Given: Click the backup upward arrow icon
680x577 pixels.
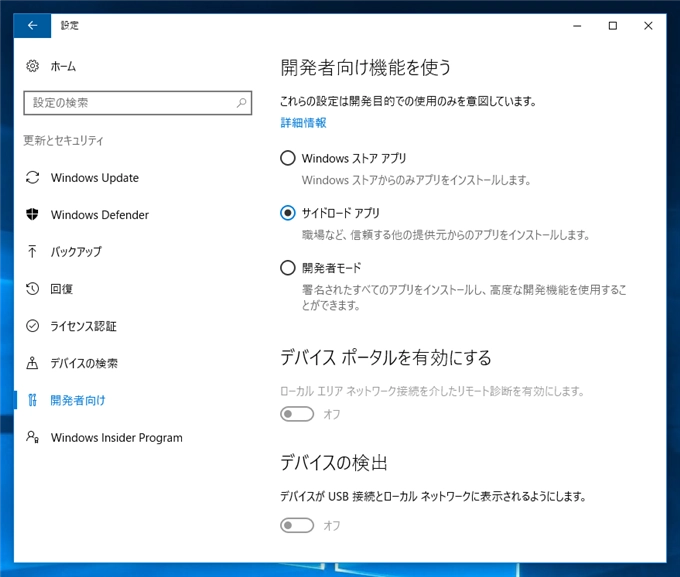Looking at the screenshot, I should click(32, 251).
